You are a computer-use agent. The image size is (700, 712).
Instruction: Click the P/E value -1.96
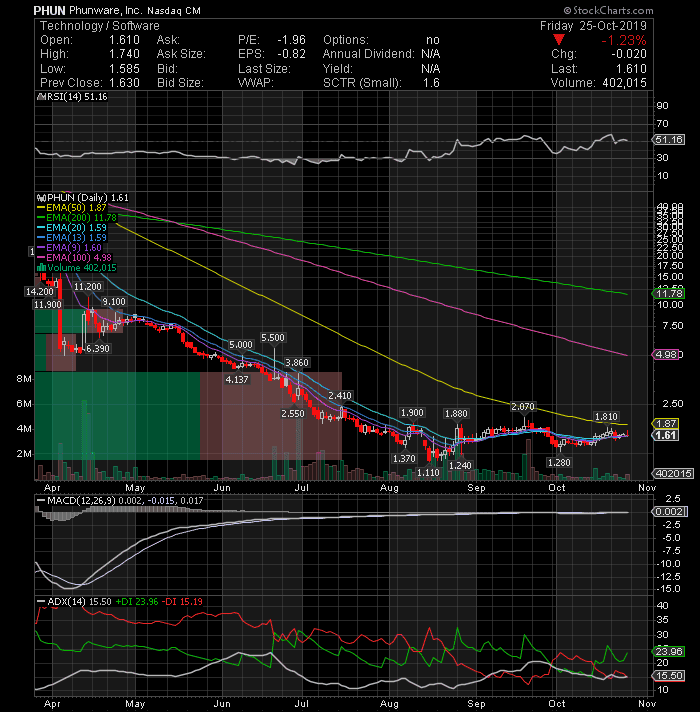point(291,40)
